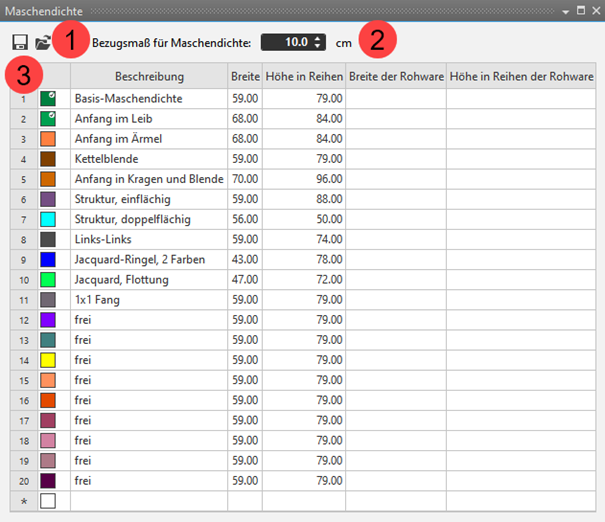Image resolution: width=605 pixels, height=522 pixels.
Task: Maximize the Maschendichte panel
Action: click(580, 9)
